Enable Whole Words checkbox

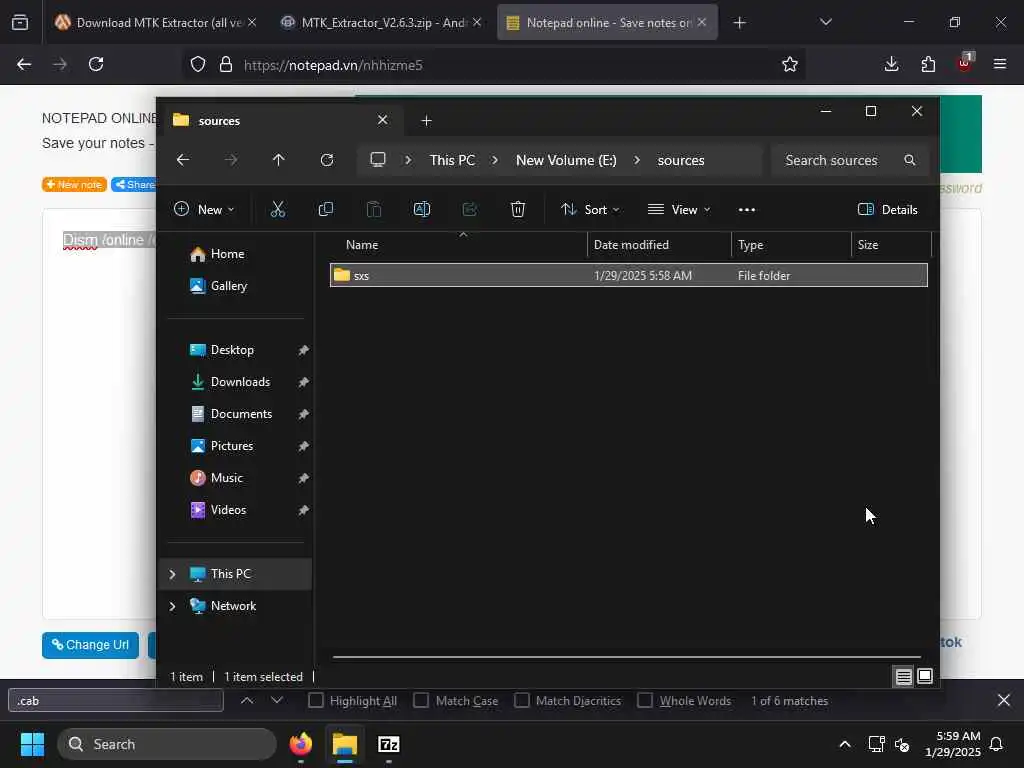[645, 701]
